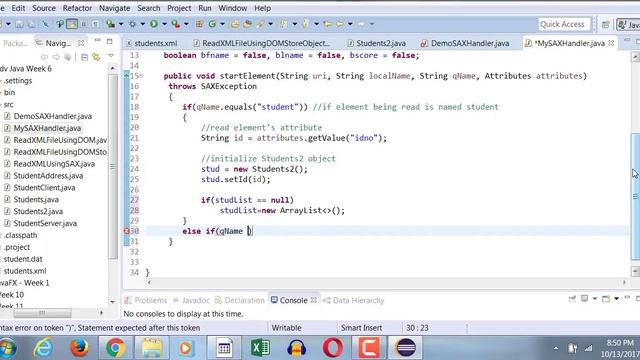
Task: Click the editor vertical scrollbar thumb
Action: click(x=636, y=197)
